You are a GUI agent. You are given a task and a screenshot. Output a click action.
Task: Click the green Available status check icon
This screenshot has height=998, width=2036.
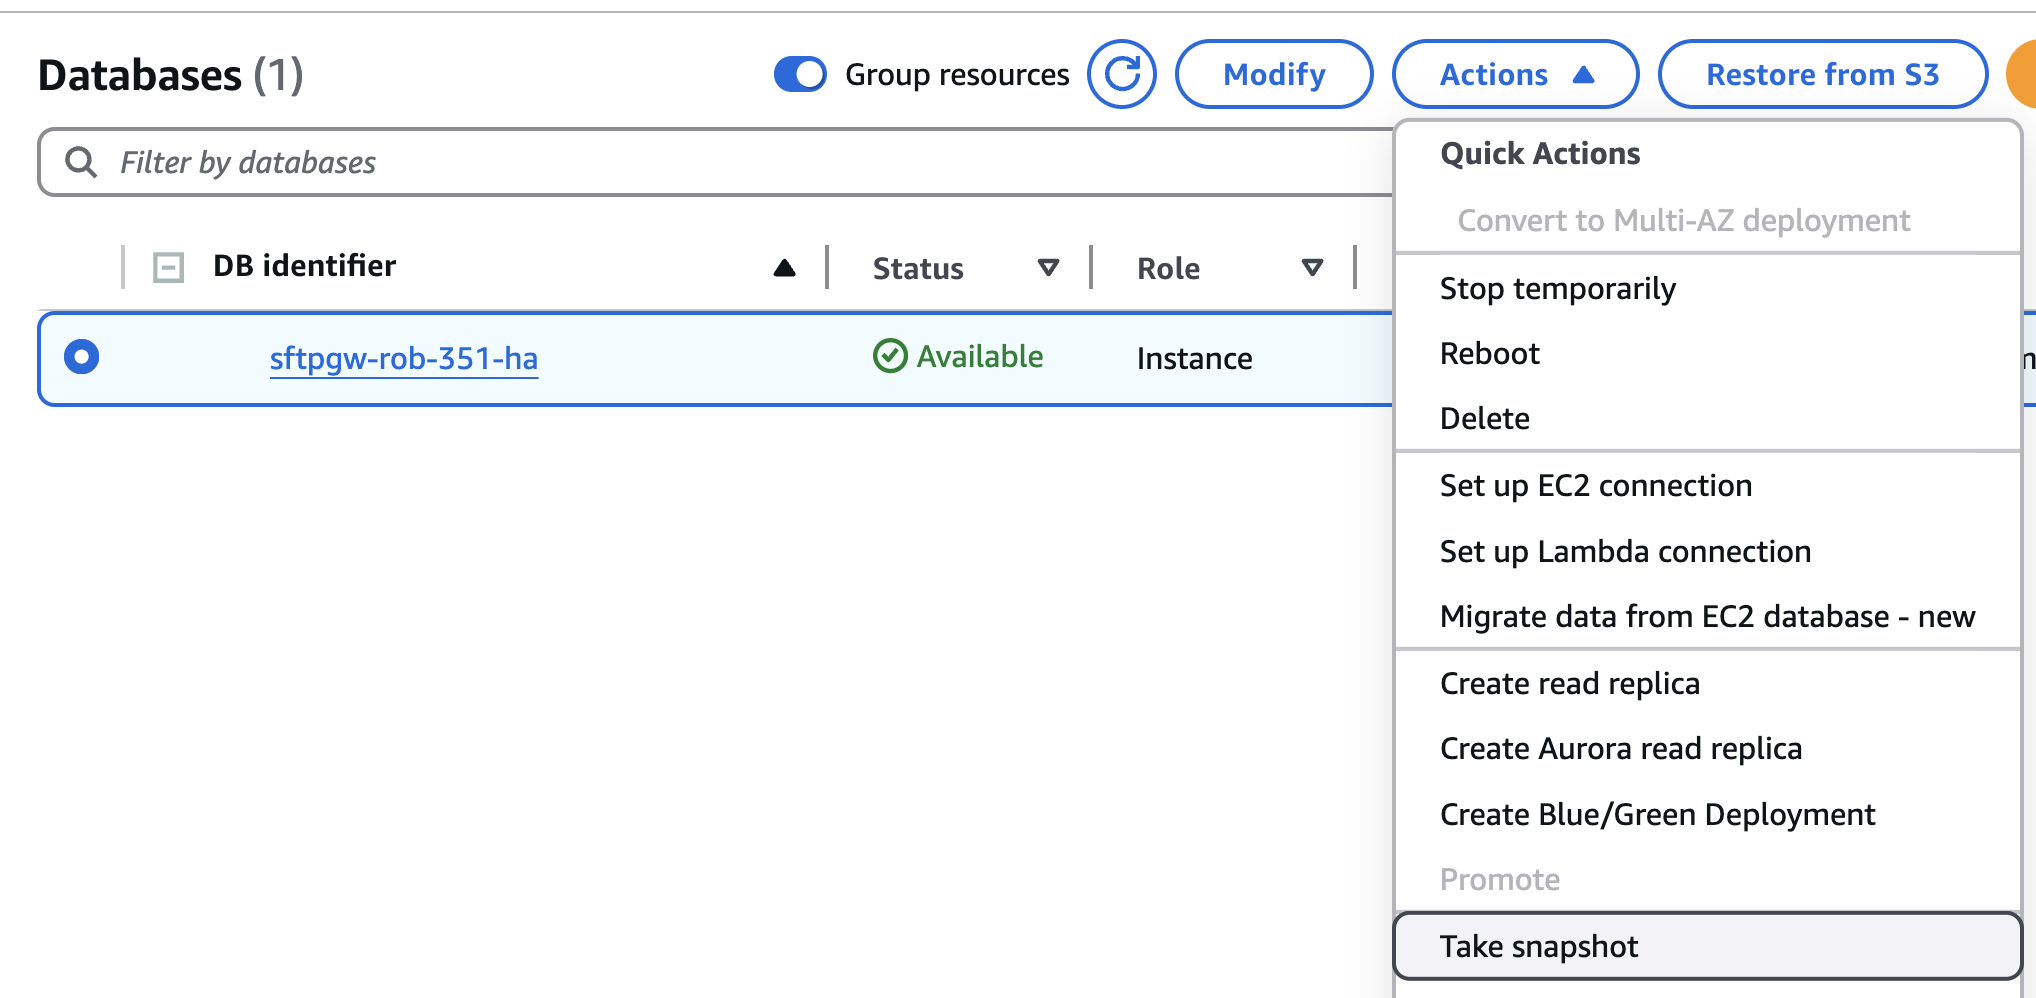click(889, 357)
